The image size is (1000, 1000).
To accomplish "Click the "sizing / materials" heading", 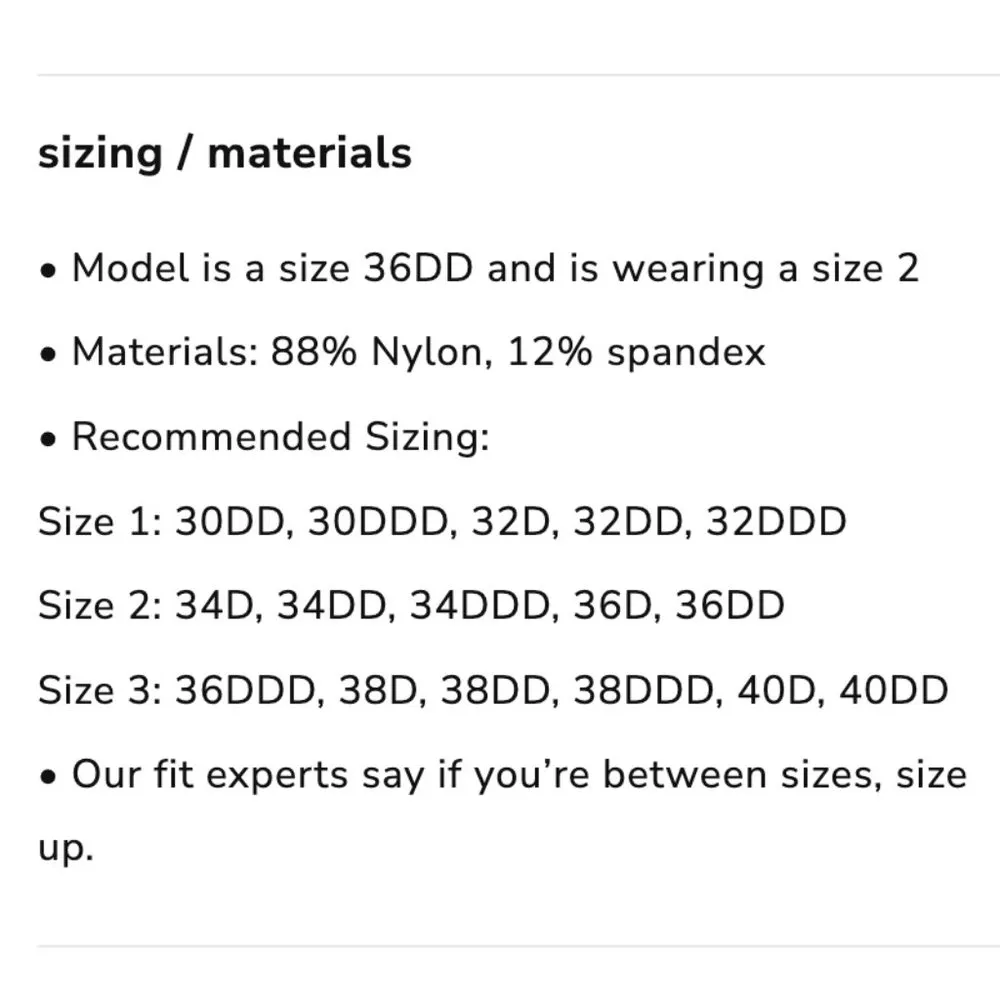I will pyautogui.click(x=224, y=154).
